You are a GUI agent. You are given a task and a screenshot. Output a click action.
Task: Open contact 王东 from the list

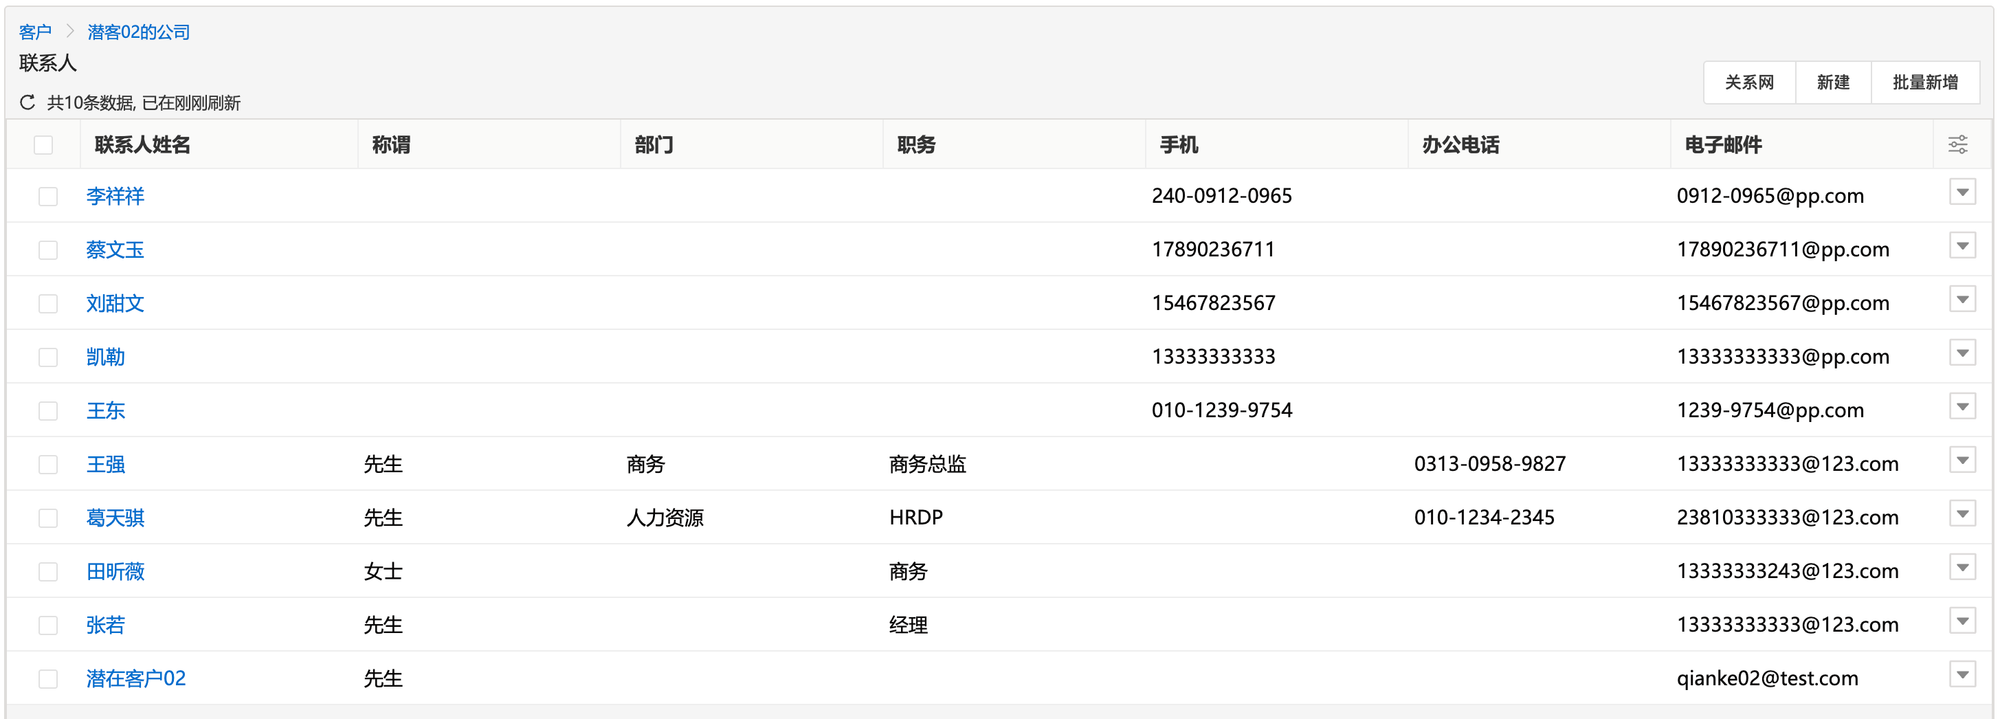tap(106, 411)
